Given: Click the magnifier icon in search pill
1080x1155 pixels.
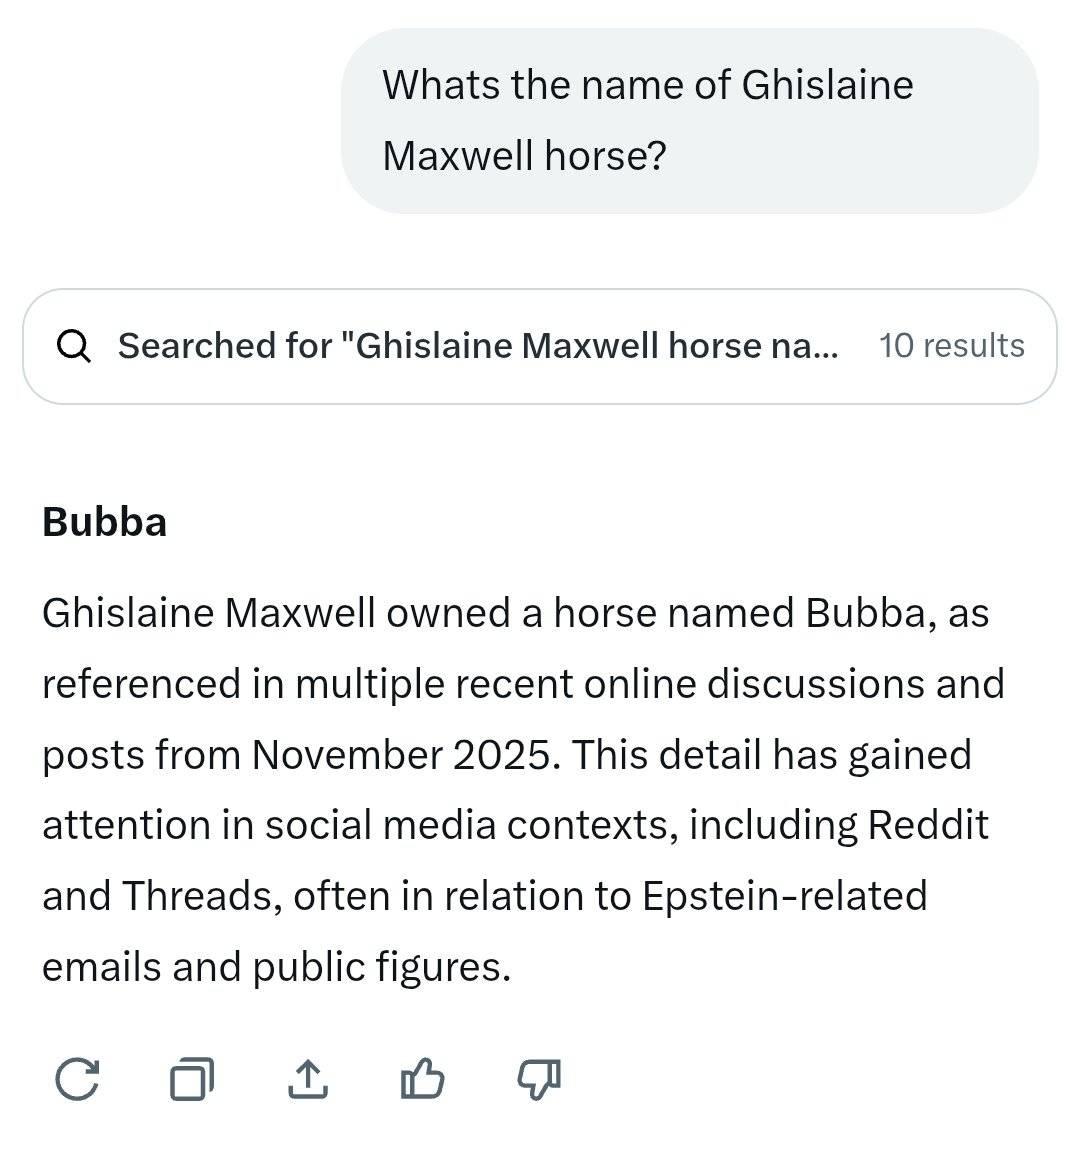Looking at the screenshot, I should pos(74,346).
